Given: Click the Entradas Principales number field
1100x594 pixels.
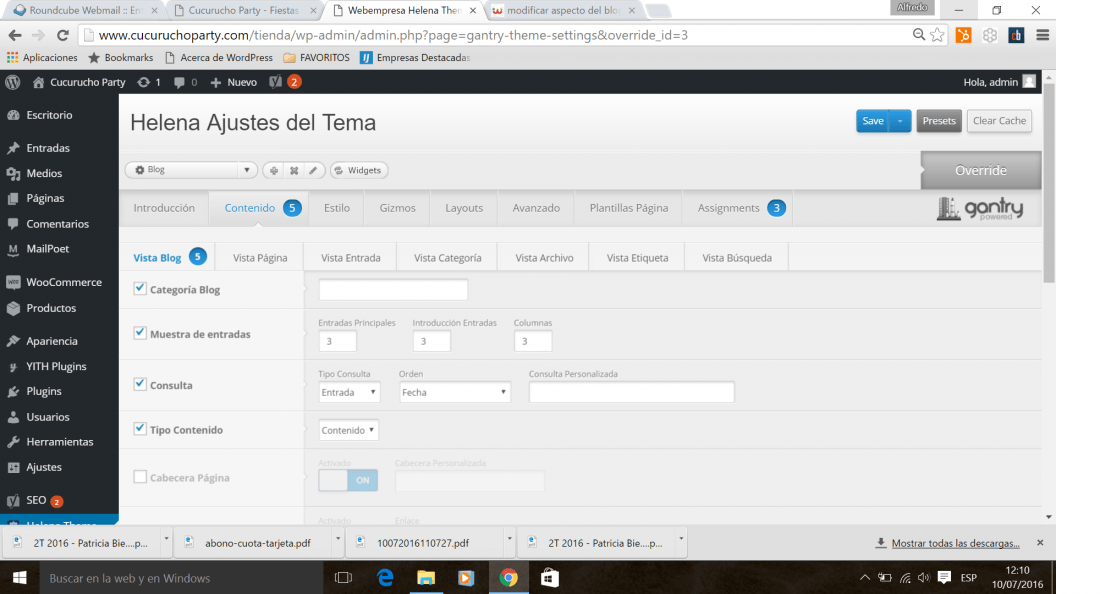Looking at the screenshot, I should pos(337,341).
